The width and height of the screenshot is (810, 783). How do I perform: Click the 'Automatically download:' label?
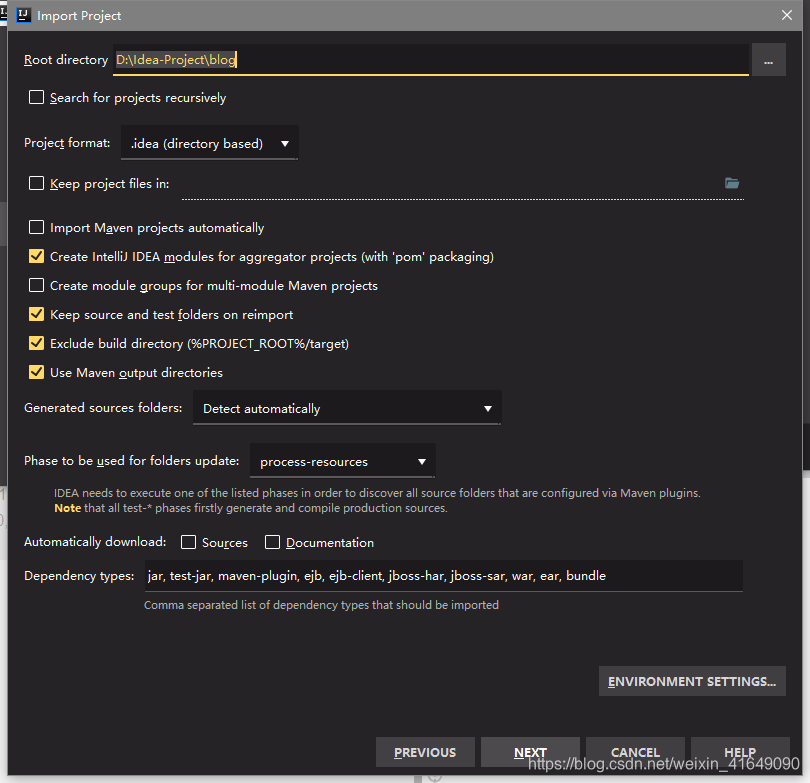point(95,542)
